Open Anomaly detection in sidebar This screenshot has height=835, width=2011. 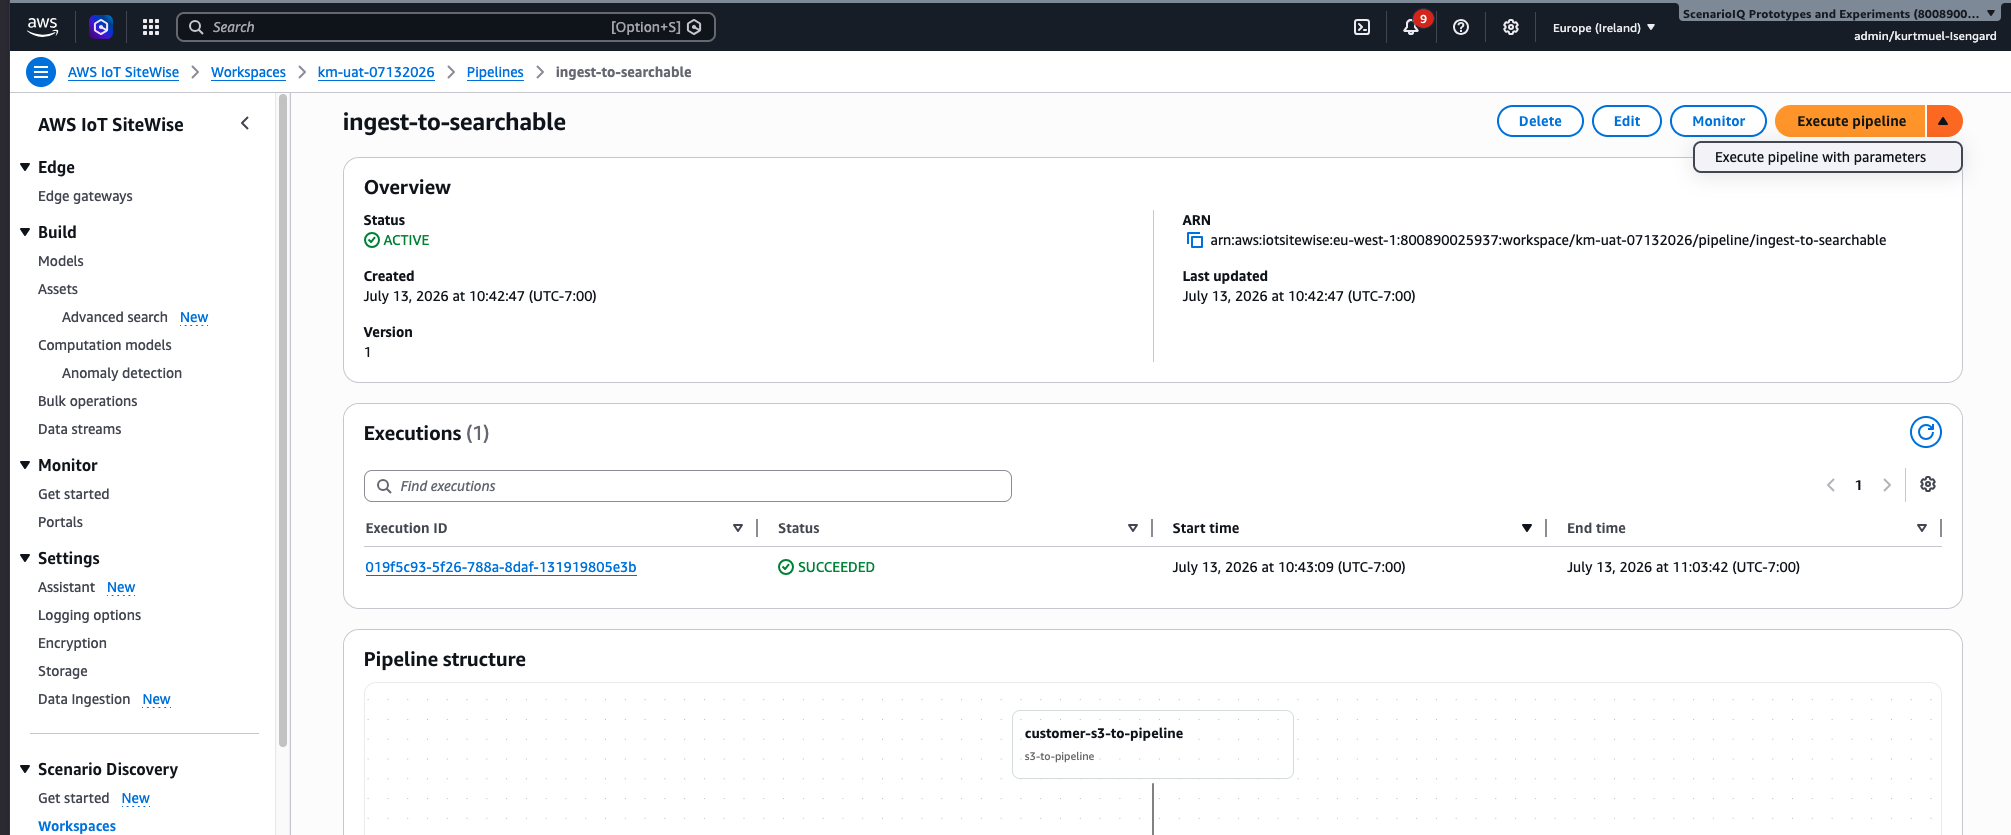coord(122,373)
